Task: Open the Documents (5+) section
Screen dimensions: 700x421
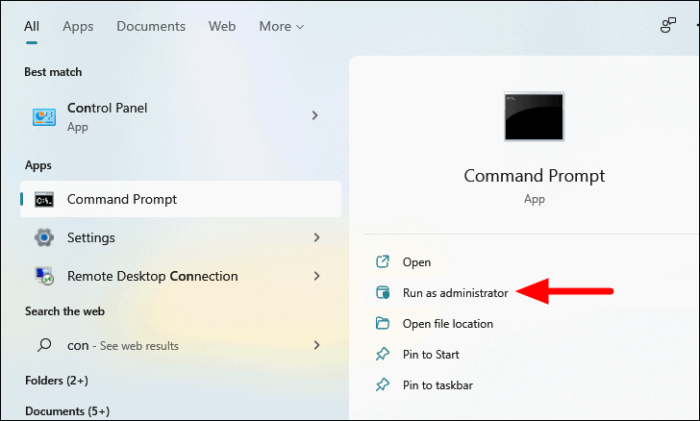Action: 67,411
